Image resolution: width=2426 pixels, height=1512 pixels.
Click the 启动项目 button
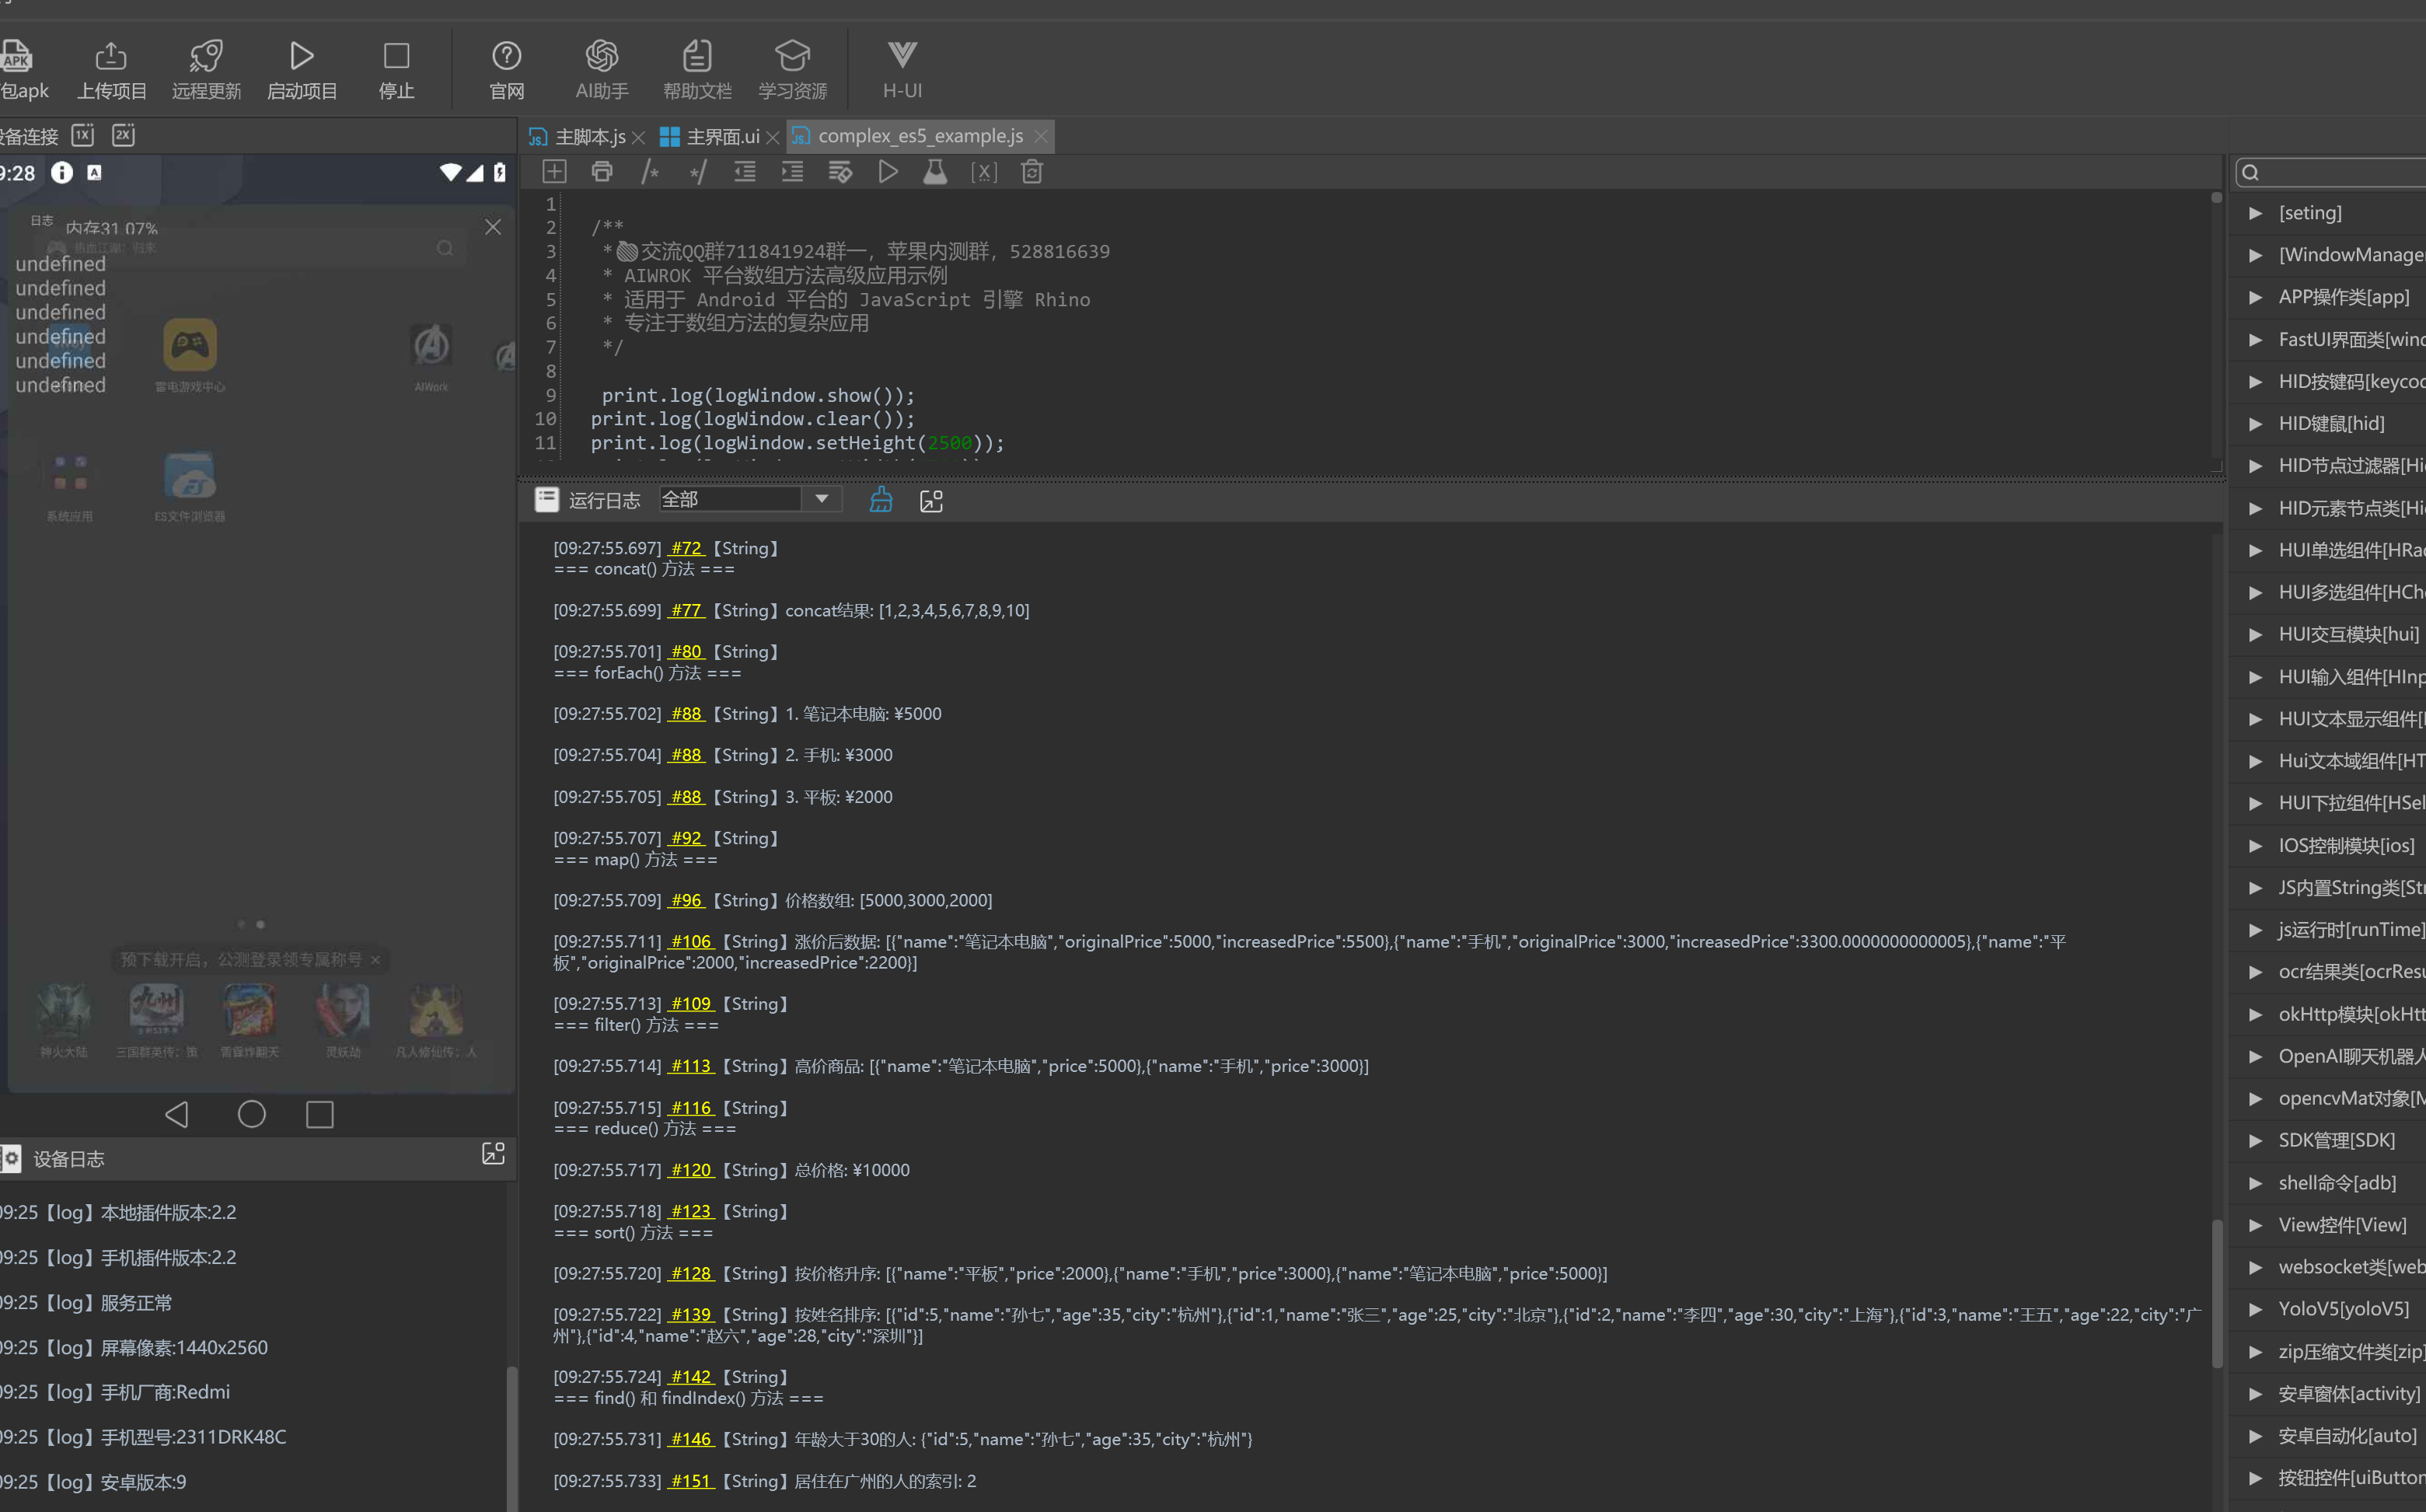(x=302, y=70)
